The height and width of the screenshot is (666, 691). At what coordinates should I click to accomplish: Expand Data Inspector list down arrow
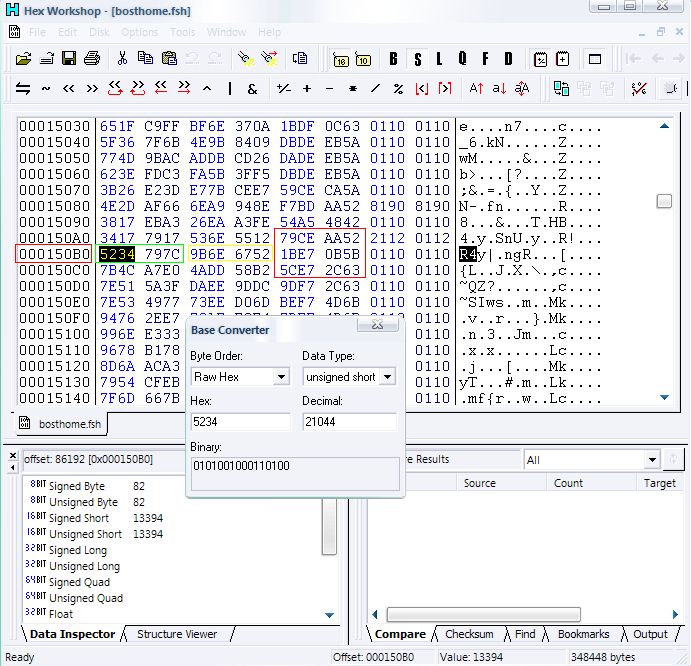(329, 615)
